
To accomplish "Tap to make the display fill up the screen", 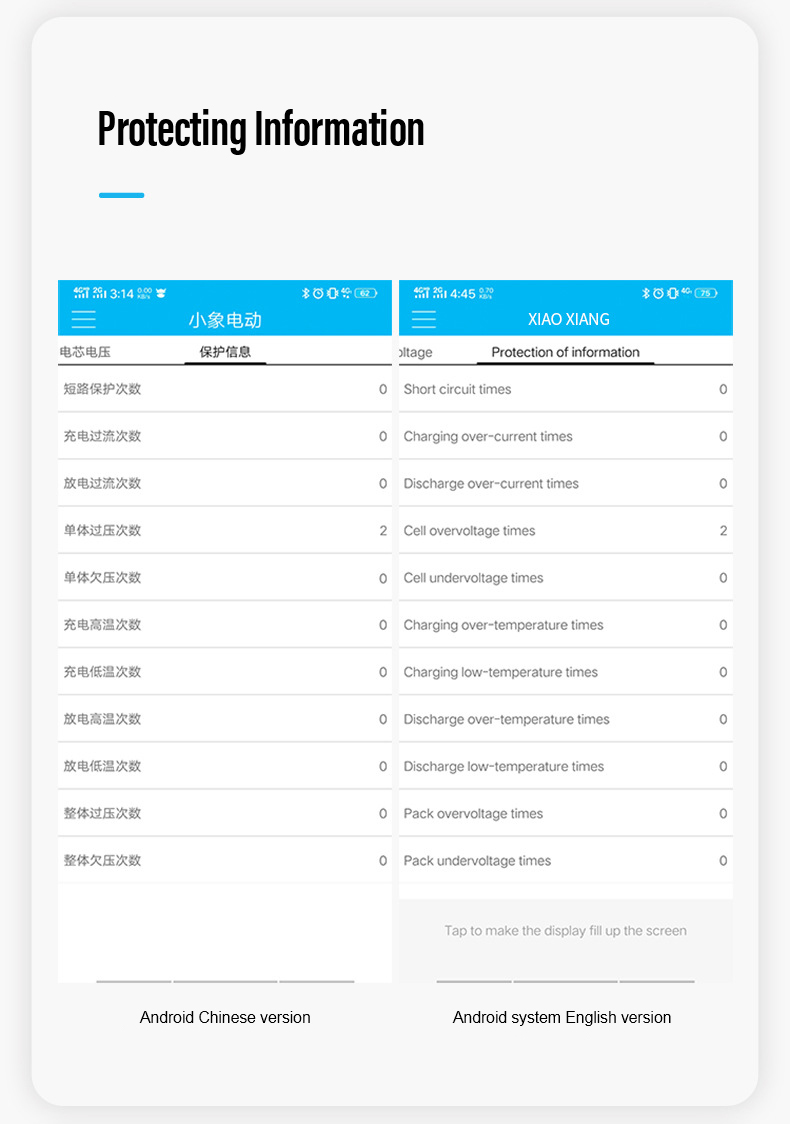I will click(x=565, y=931).
